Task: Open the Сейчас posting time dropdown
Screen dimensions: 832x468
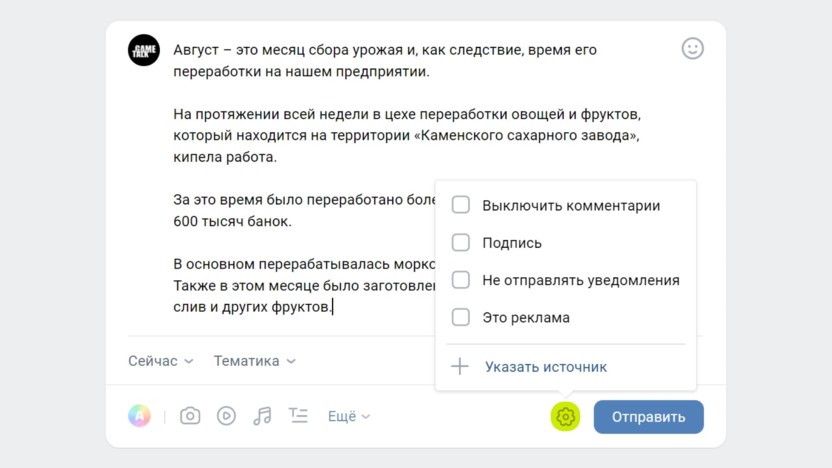Action: point(160,361)
